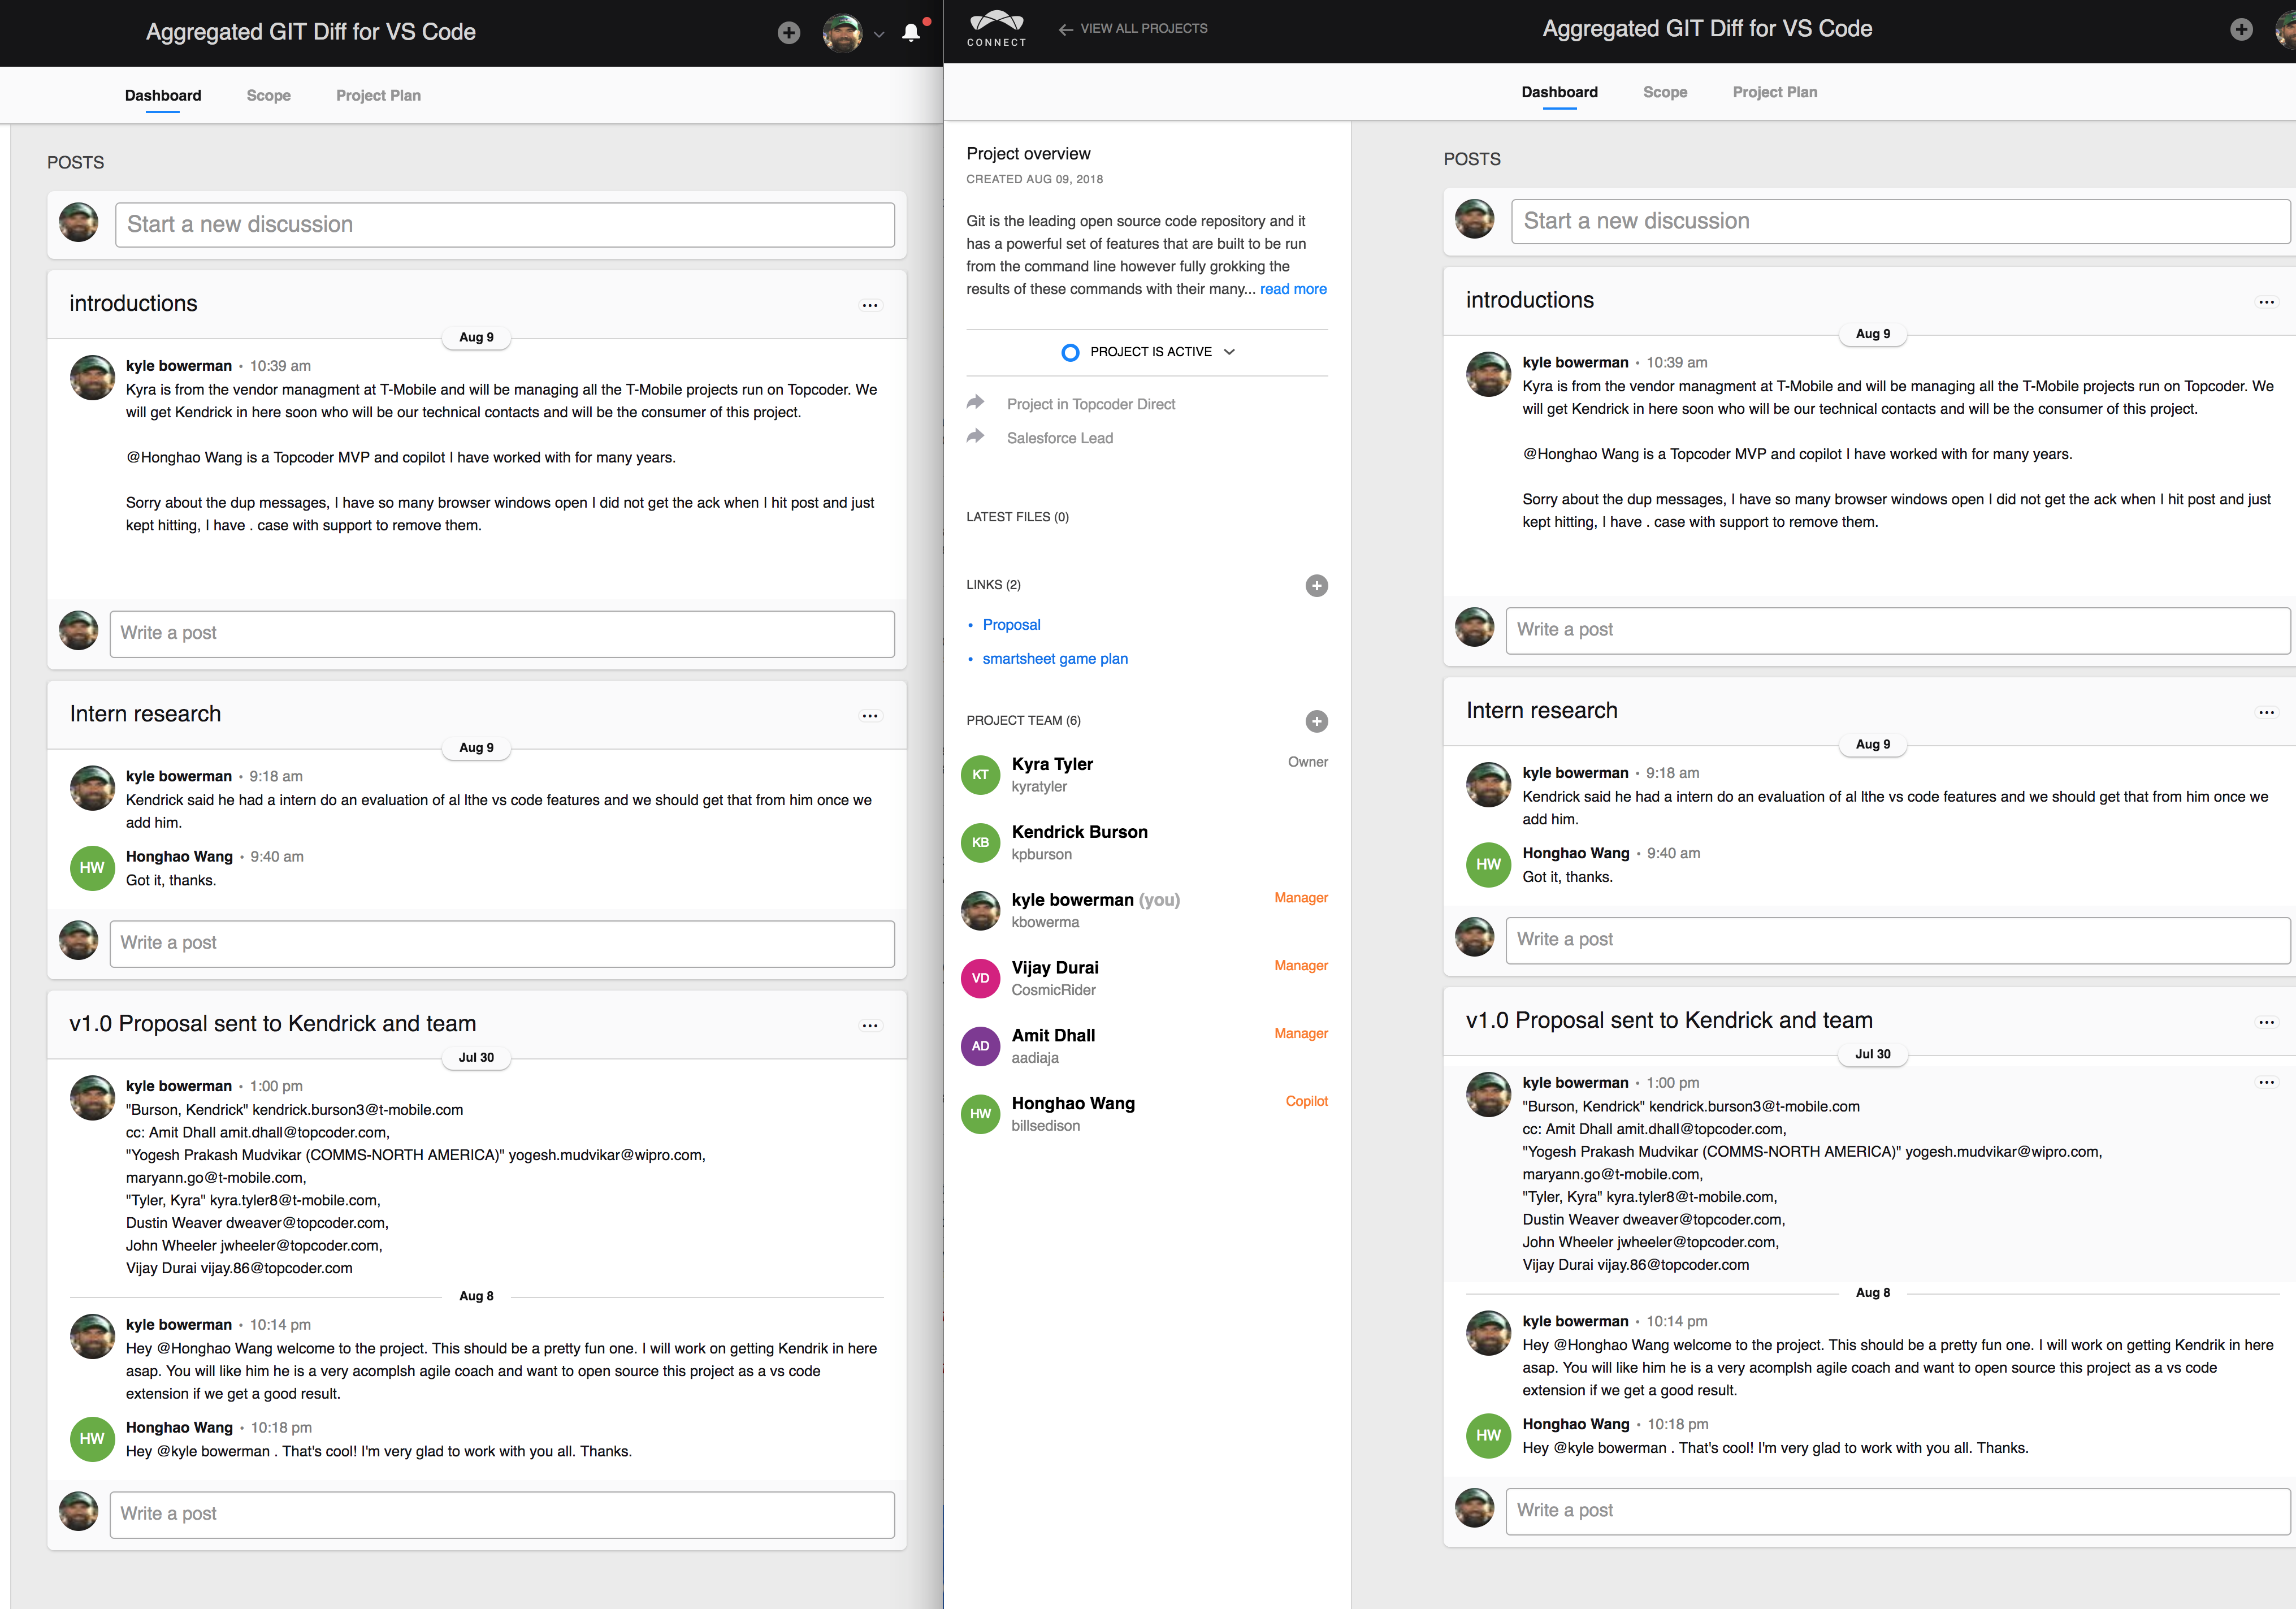
Task: Click share arrow icon beside Salesforce Lead
Action: [x=975, y=436]
